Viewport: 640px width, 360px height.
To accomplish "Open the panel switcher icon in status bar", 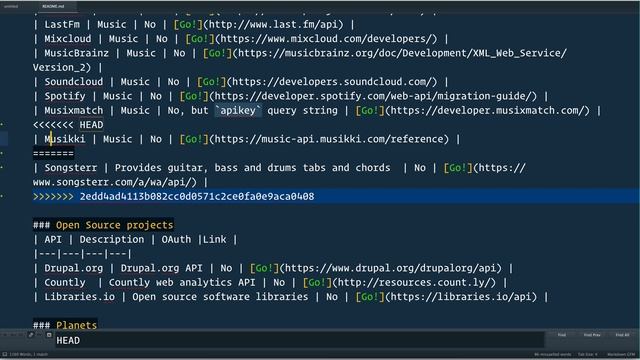I will pyautogui.click(x=4, y=354).
